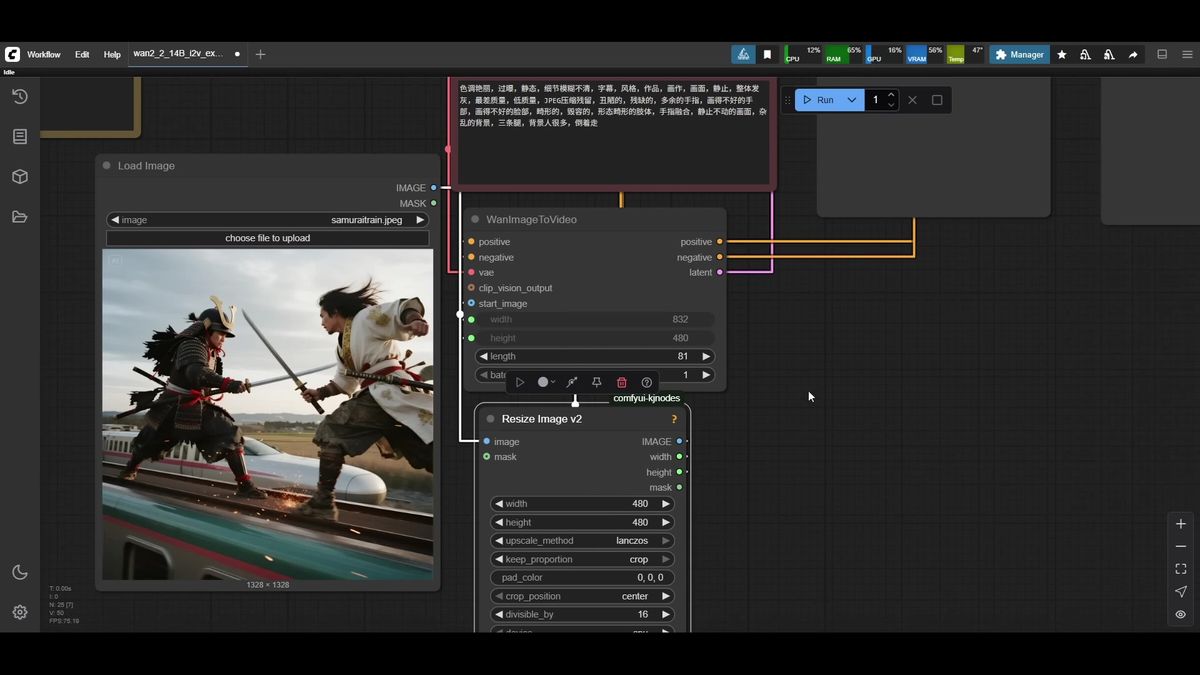
Task: Open node help question icon
Action: coord(647,382)
